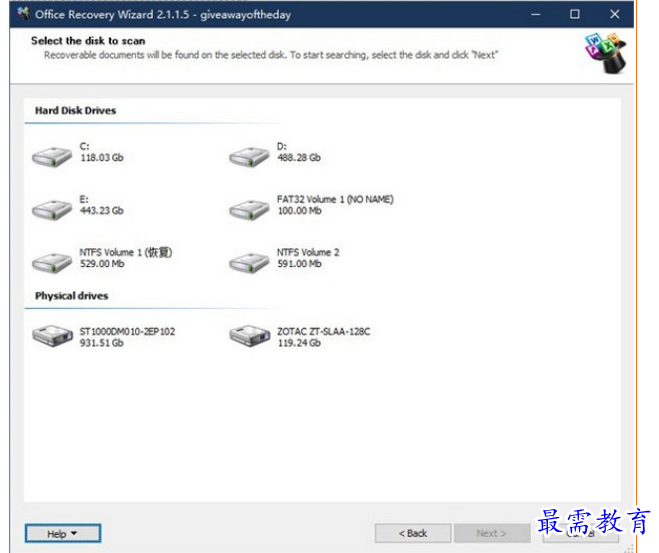The width and height of the screenshot is (659, 553).
Task: Click the Cancel button
Action: coord(580,533)
